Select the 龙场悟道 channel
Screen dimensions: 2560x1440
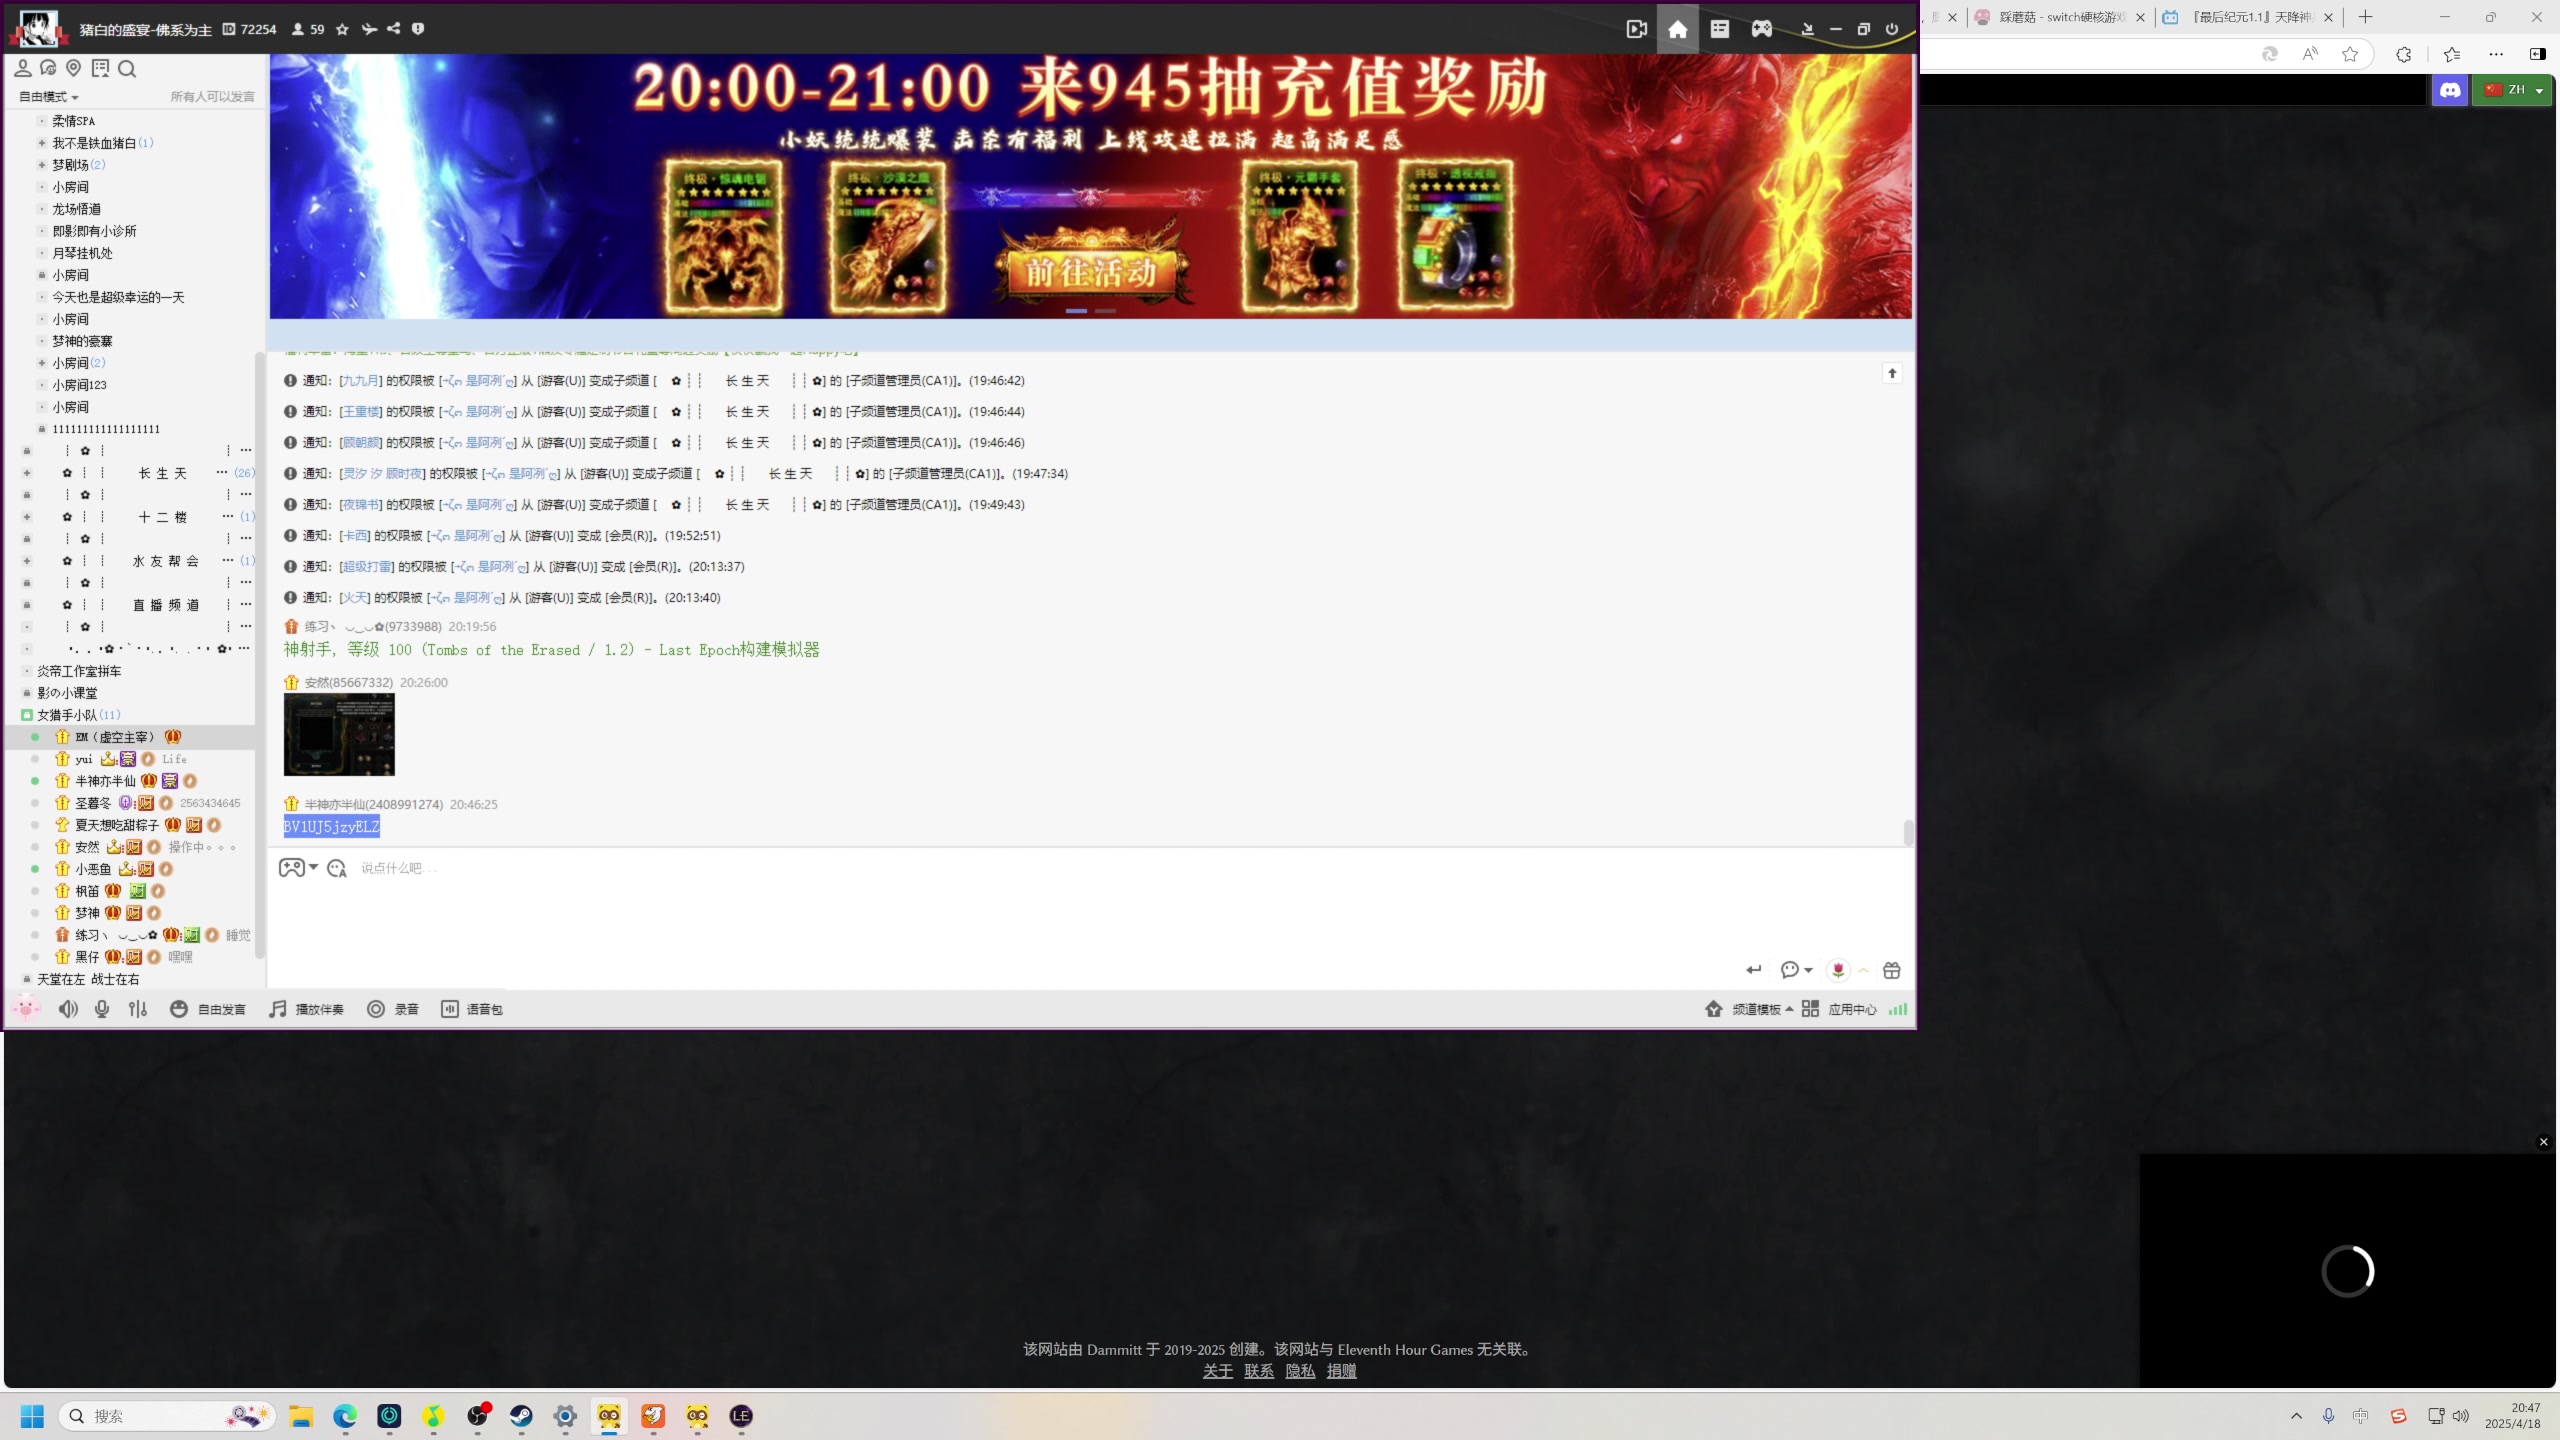pyautogui.click(x=76, y=209)
